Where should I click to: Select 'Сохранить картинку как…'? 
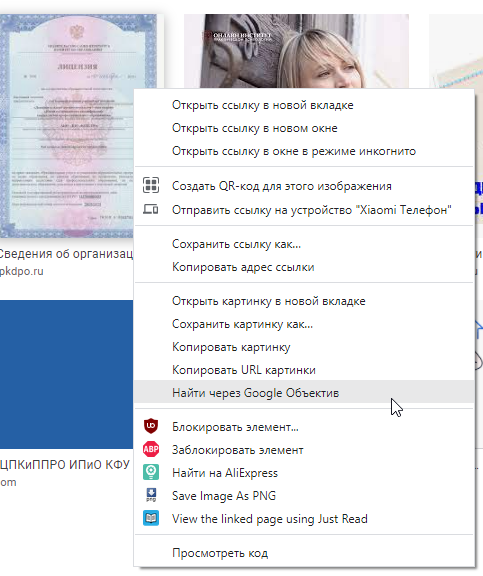pyautogui.click(x=305, y=324)
